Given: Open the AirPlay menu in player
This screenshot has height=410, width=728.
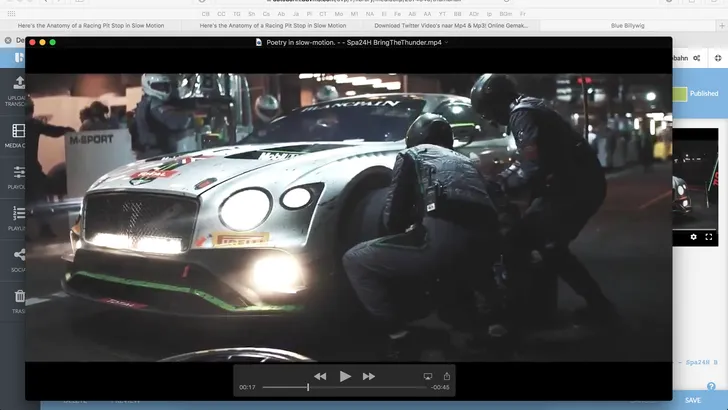Looking at the screenshot, I should point(428,376).
